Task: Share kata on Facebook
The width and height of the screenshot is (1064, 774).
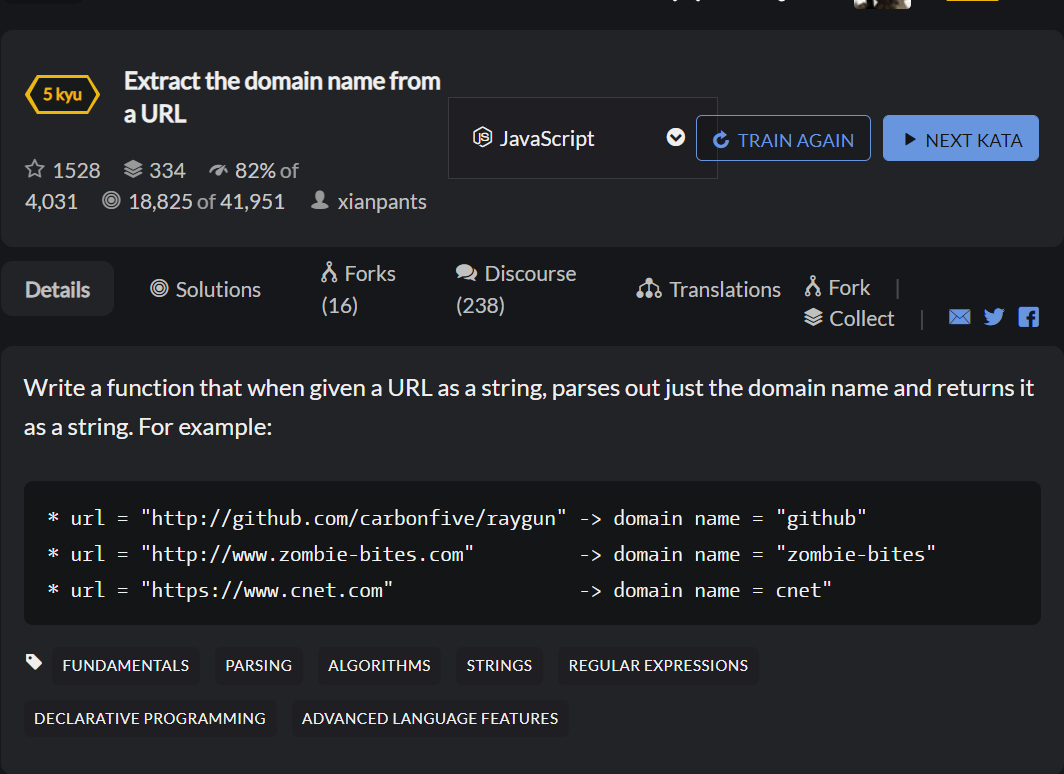Action: pyautogui.click(x=1028, y=317)
